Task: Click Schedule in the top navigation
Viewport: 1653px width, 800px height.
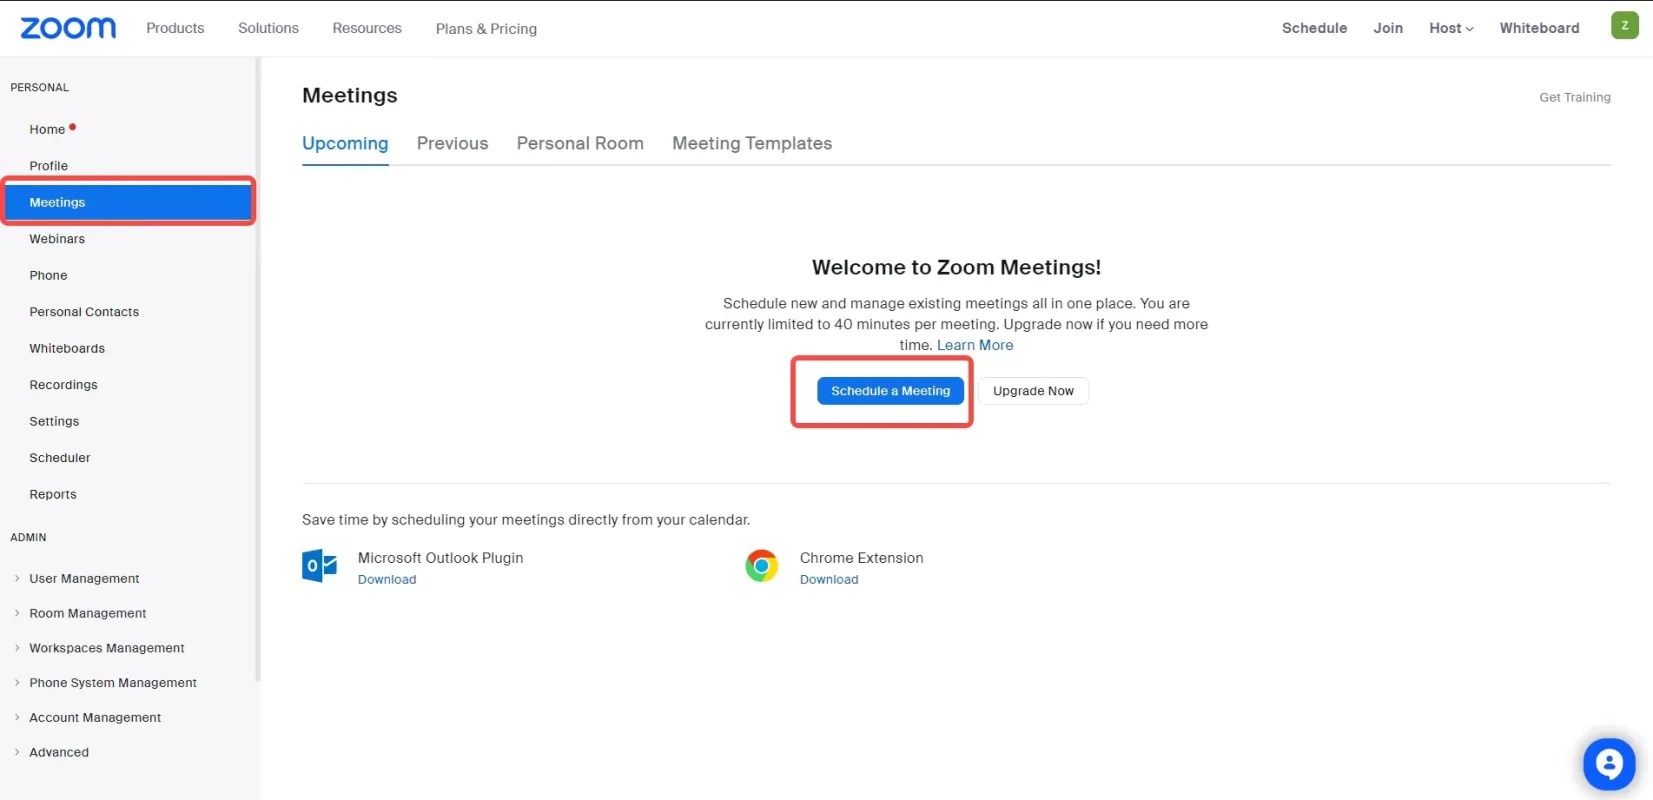Action: click(x=1314, y=28)
